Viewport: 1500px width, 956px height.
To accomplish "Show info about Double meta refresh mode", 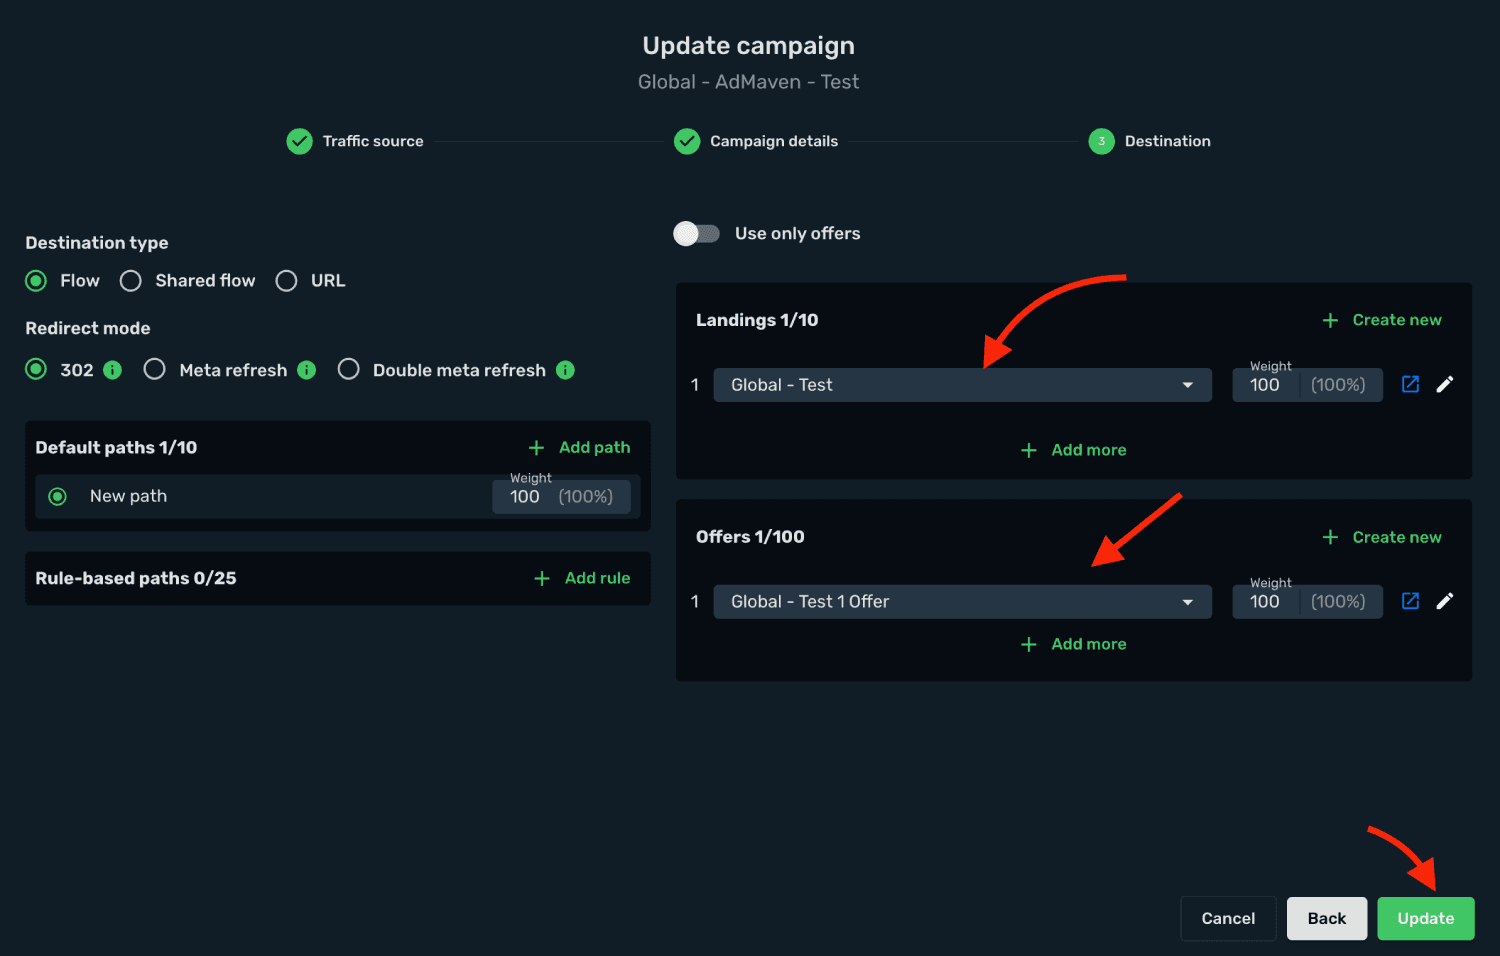I will click(565, 370).
